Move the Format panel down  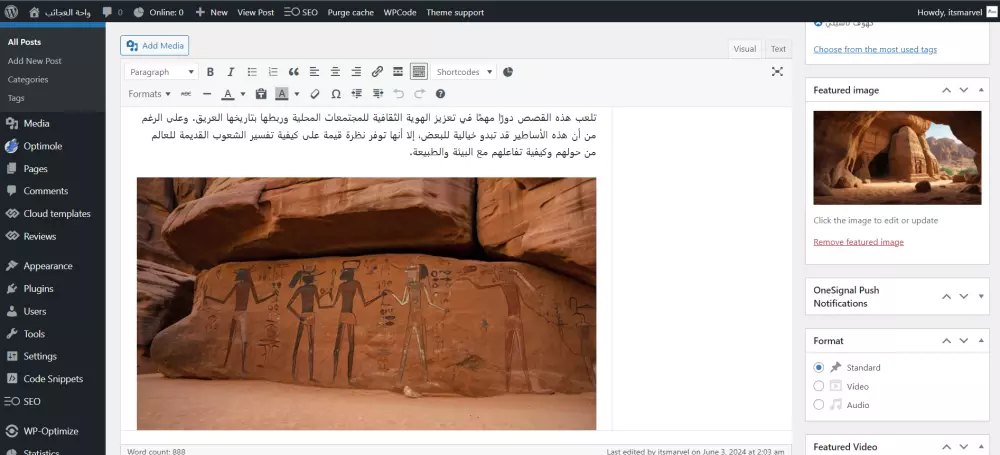click(964, 341)
